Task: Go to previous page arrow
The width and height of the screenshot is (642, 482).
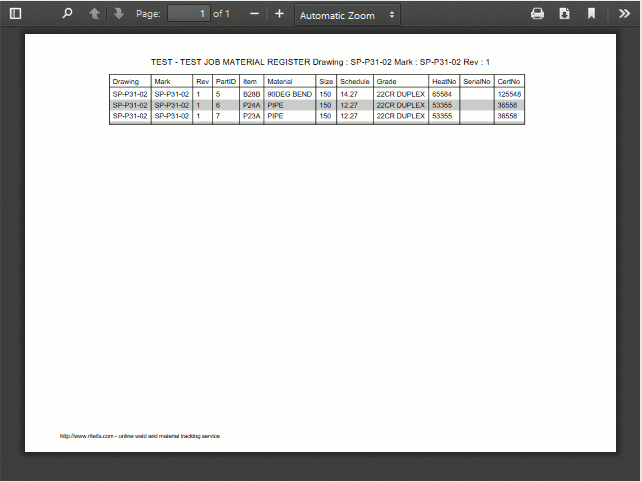Action: (94, 14)
